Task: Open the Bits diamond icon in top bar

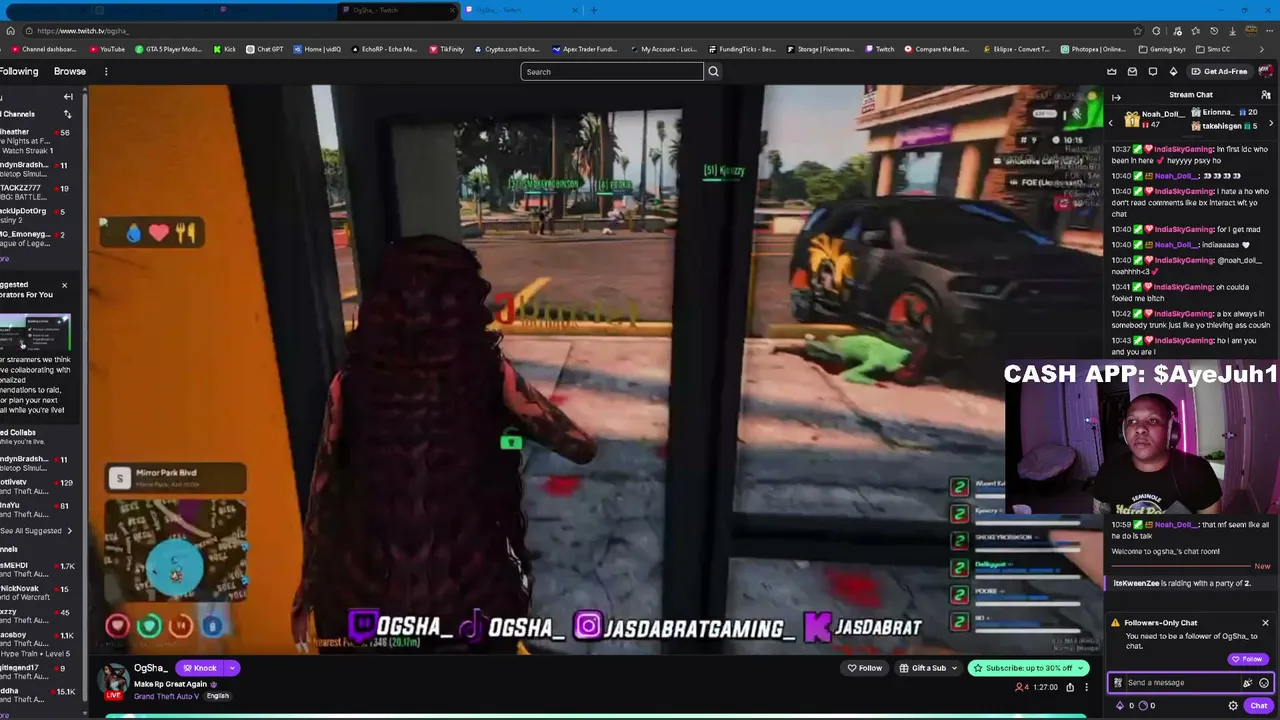Action: tap(1174, 72)
